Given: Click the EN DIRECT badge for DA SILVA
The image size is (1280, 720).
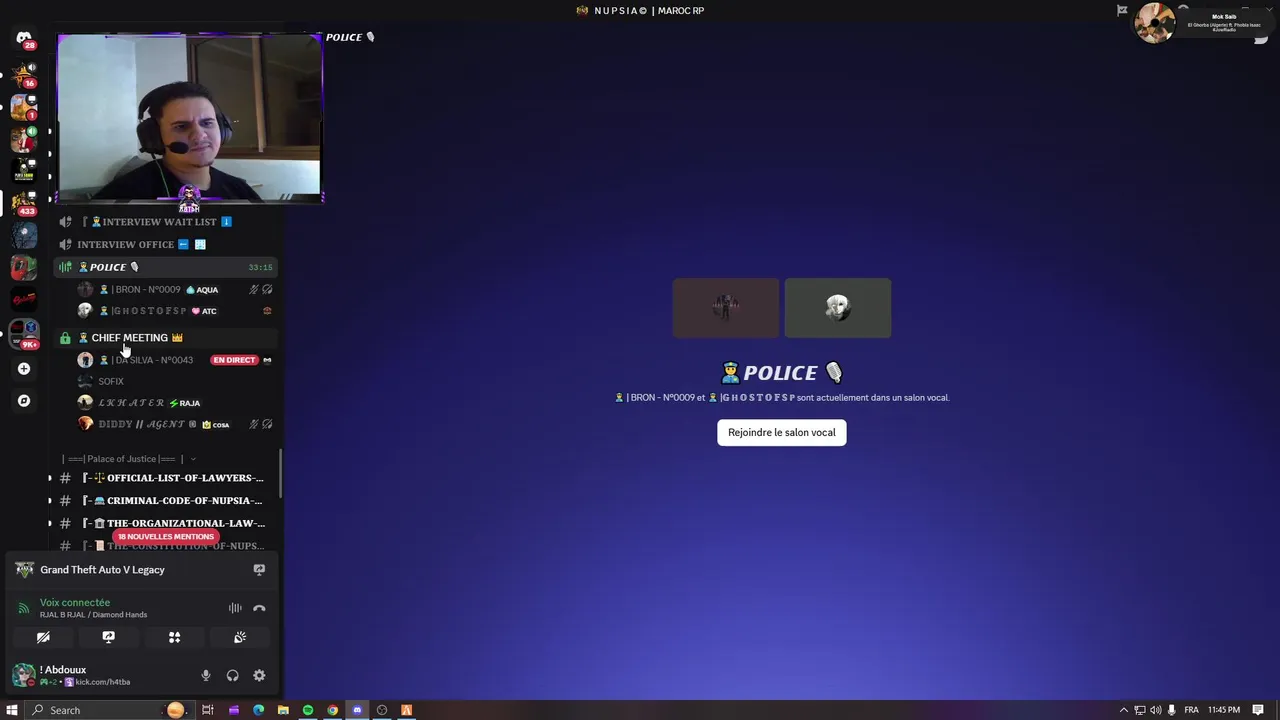Looking at the screenshot, I should [x=234, y=360].
